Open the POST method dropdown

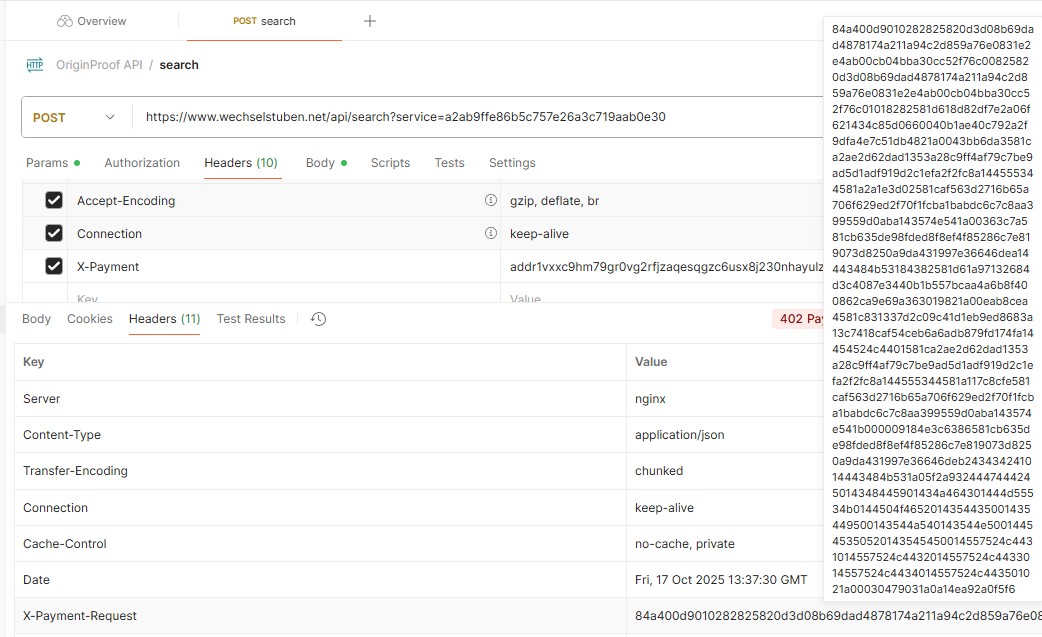coord(75,116)
